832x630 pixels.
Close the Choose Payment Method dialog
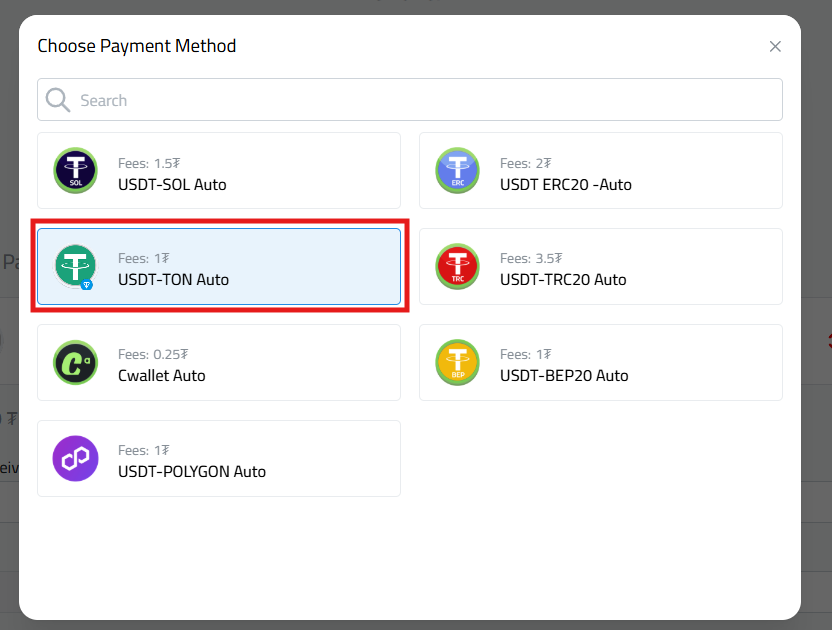[775, 47]
